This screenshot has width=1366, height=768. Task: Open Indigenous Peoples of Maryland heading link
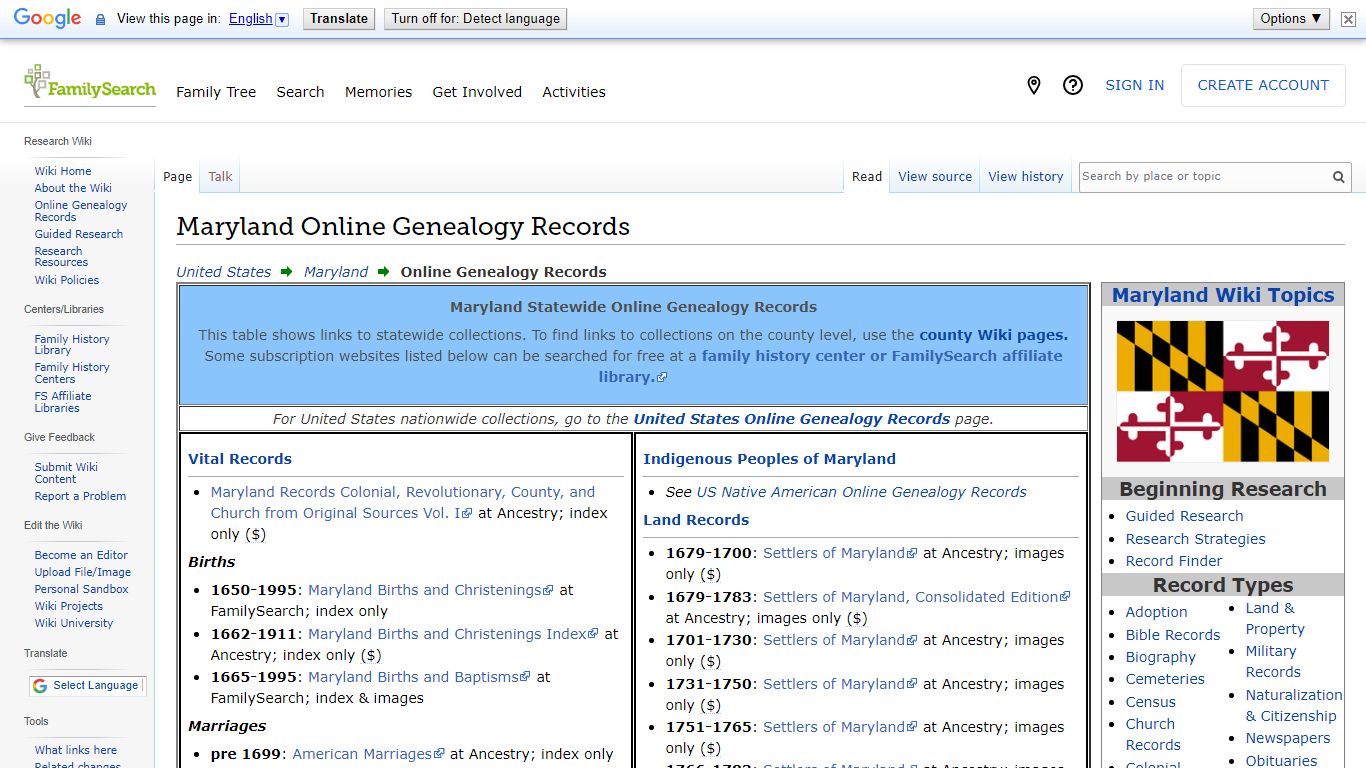point(769,459)
